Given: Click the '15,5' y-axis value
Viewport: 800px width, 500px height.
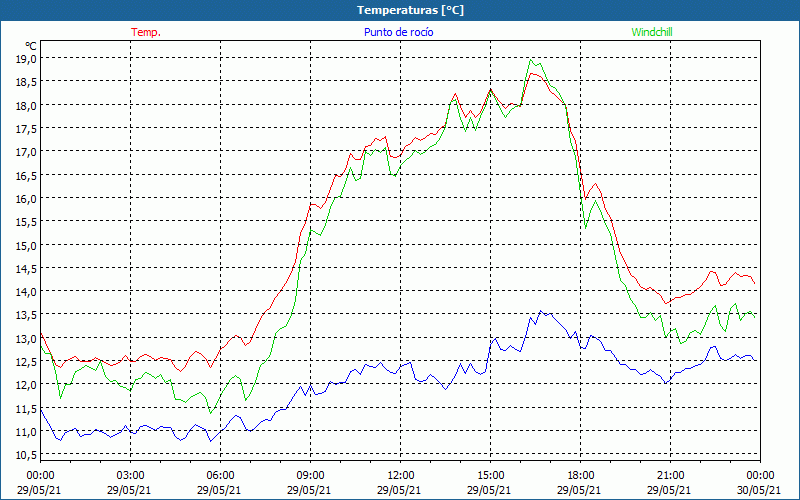Looking at the screenshot, I should click(x=26, y=221).
